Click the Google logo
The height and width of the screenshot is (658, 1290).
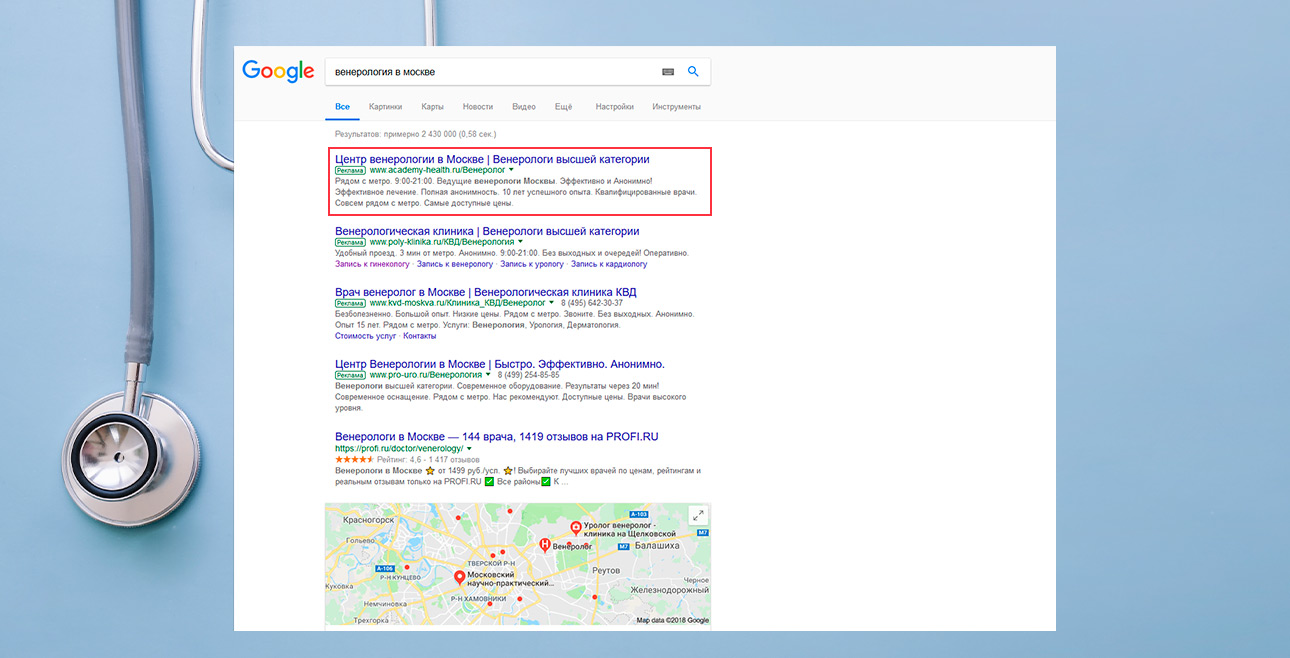(278, 71)
